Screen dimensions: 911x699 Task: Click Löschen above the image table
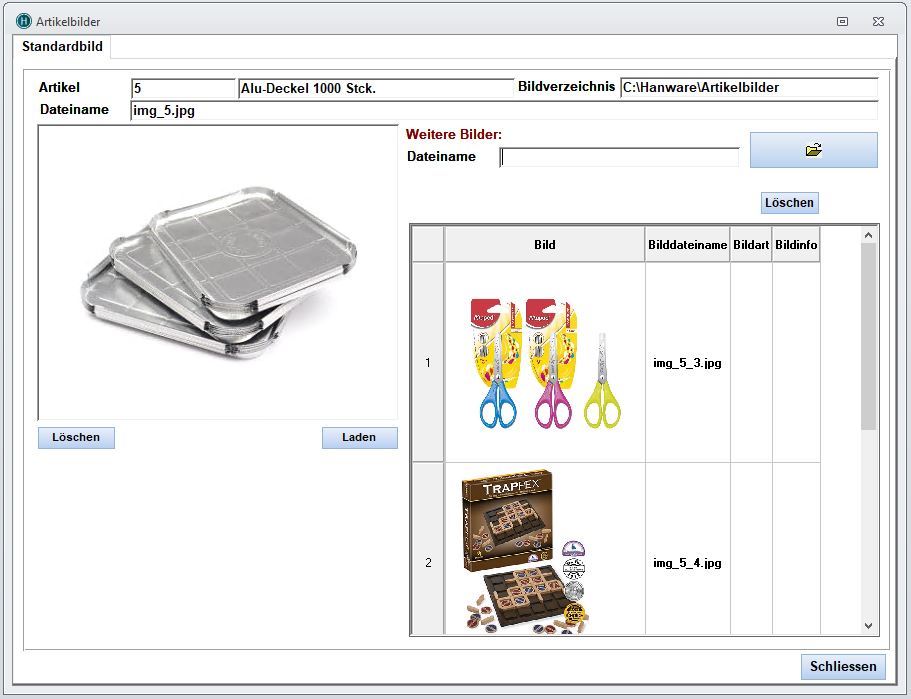click(789, 203)
